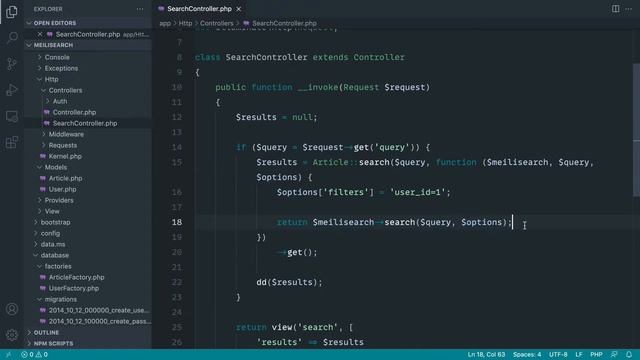This screenshot has width=640, height=360.
Task: Change language mode PHP in status bar
Action: click(x=596, y=355)
